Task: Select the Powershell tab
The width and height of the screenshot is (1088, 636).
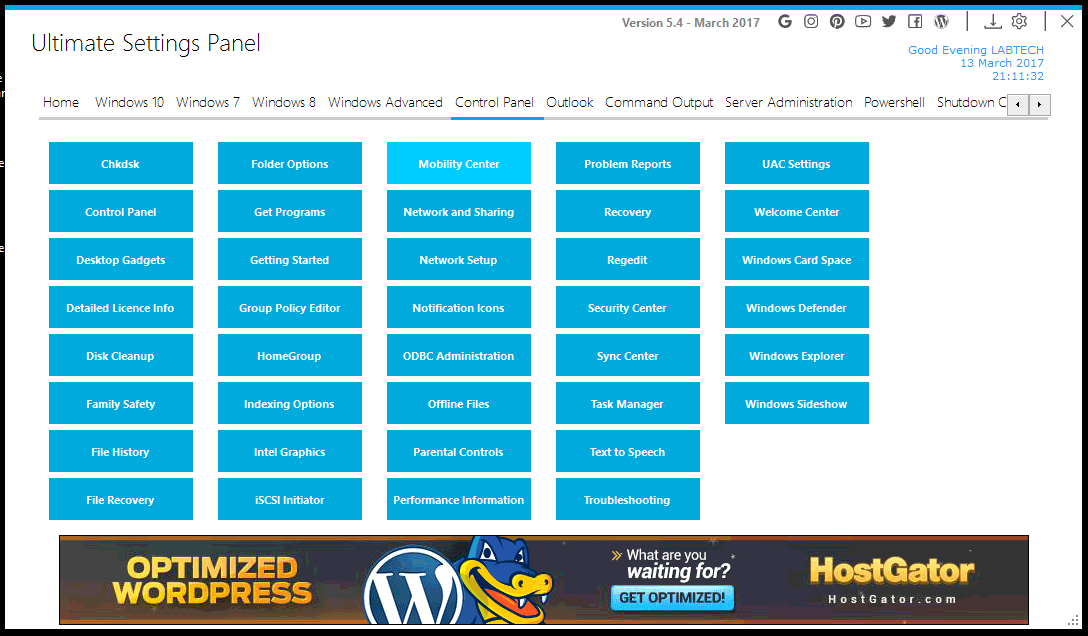Action: tap(894, 102)
